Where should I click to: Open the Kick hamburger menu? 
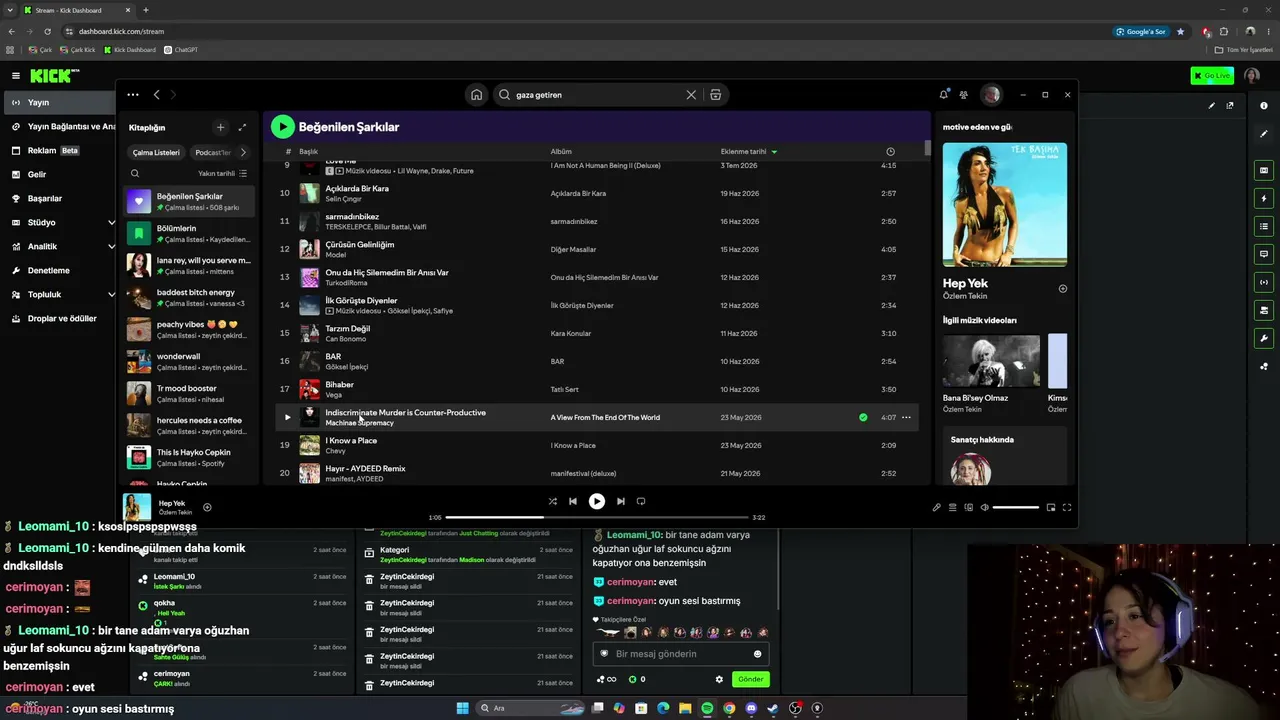coord(15,76)
